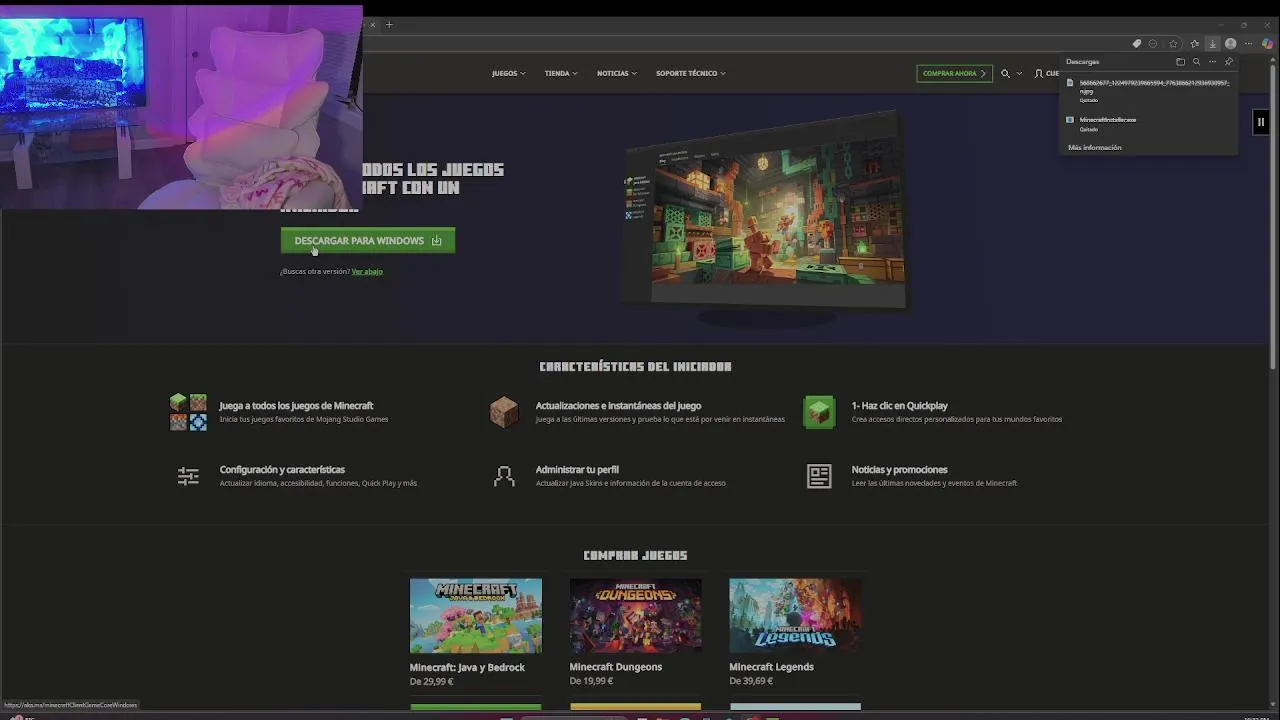Add this page to favorites star
The height and width of the screenshot is (720, 1280).
point(1173,44)
